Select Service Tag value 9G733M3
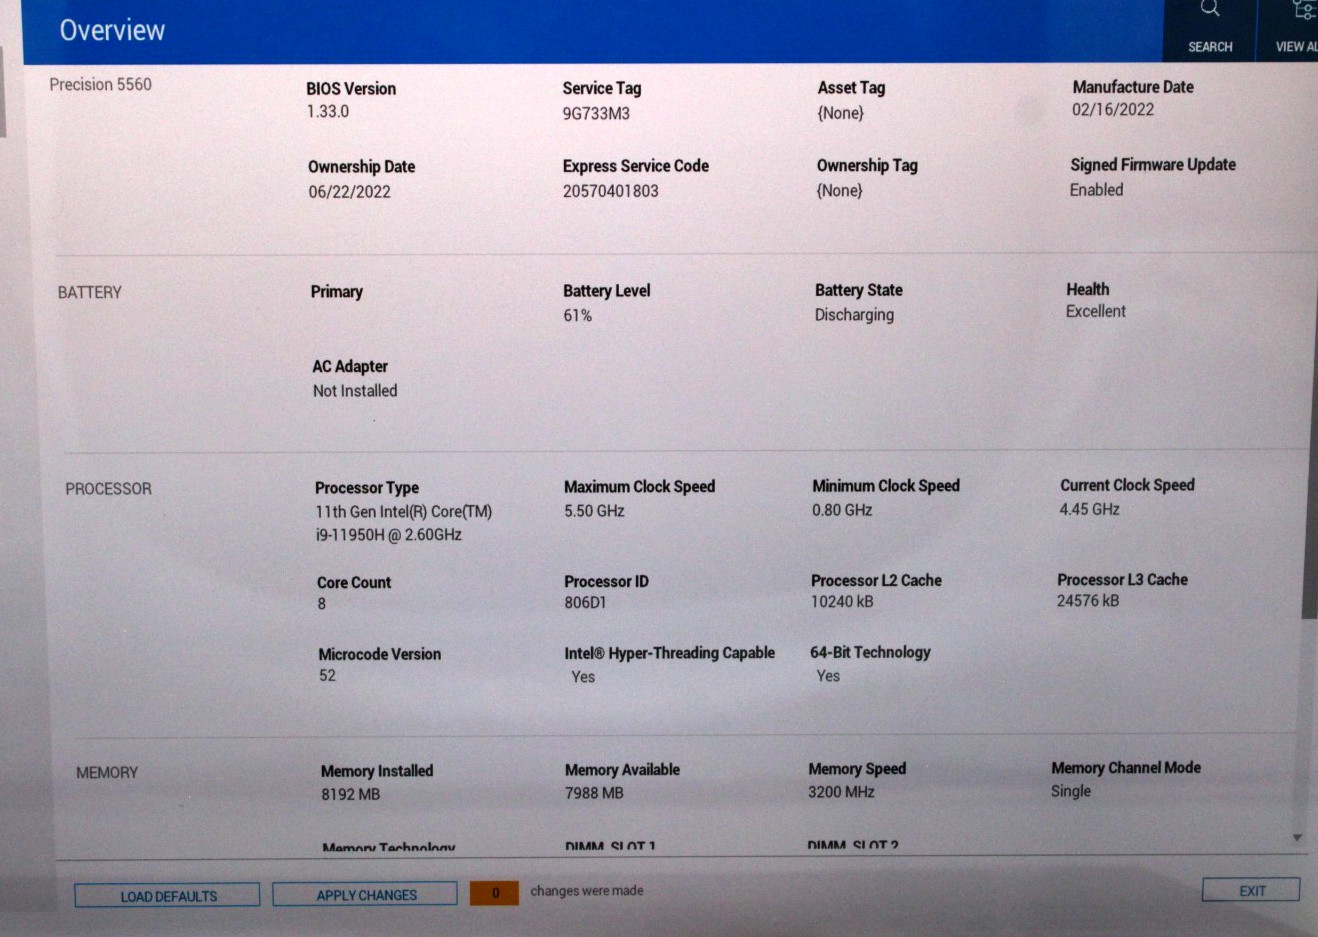This screenshot has width=1318, height=937. pos(596,113)
